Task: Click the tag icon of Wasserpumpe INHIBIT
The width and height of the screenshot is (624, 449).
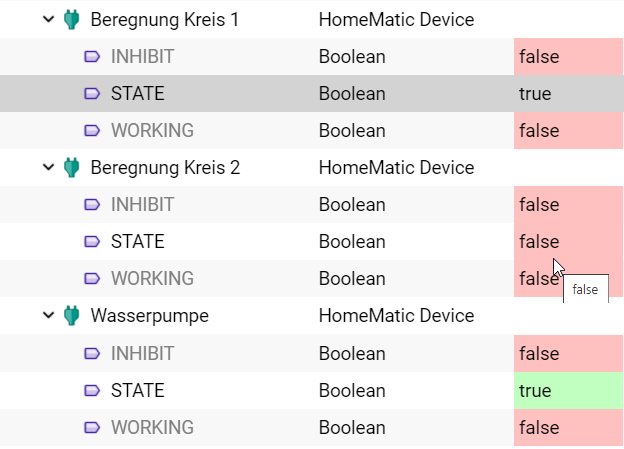Action: click(92, 354)
